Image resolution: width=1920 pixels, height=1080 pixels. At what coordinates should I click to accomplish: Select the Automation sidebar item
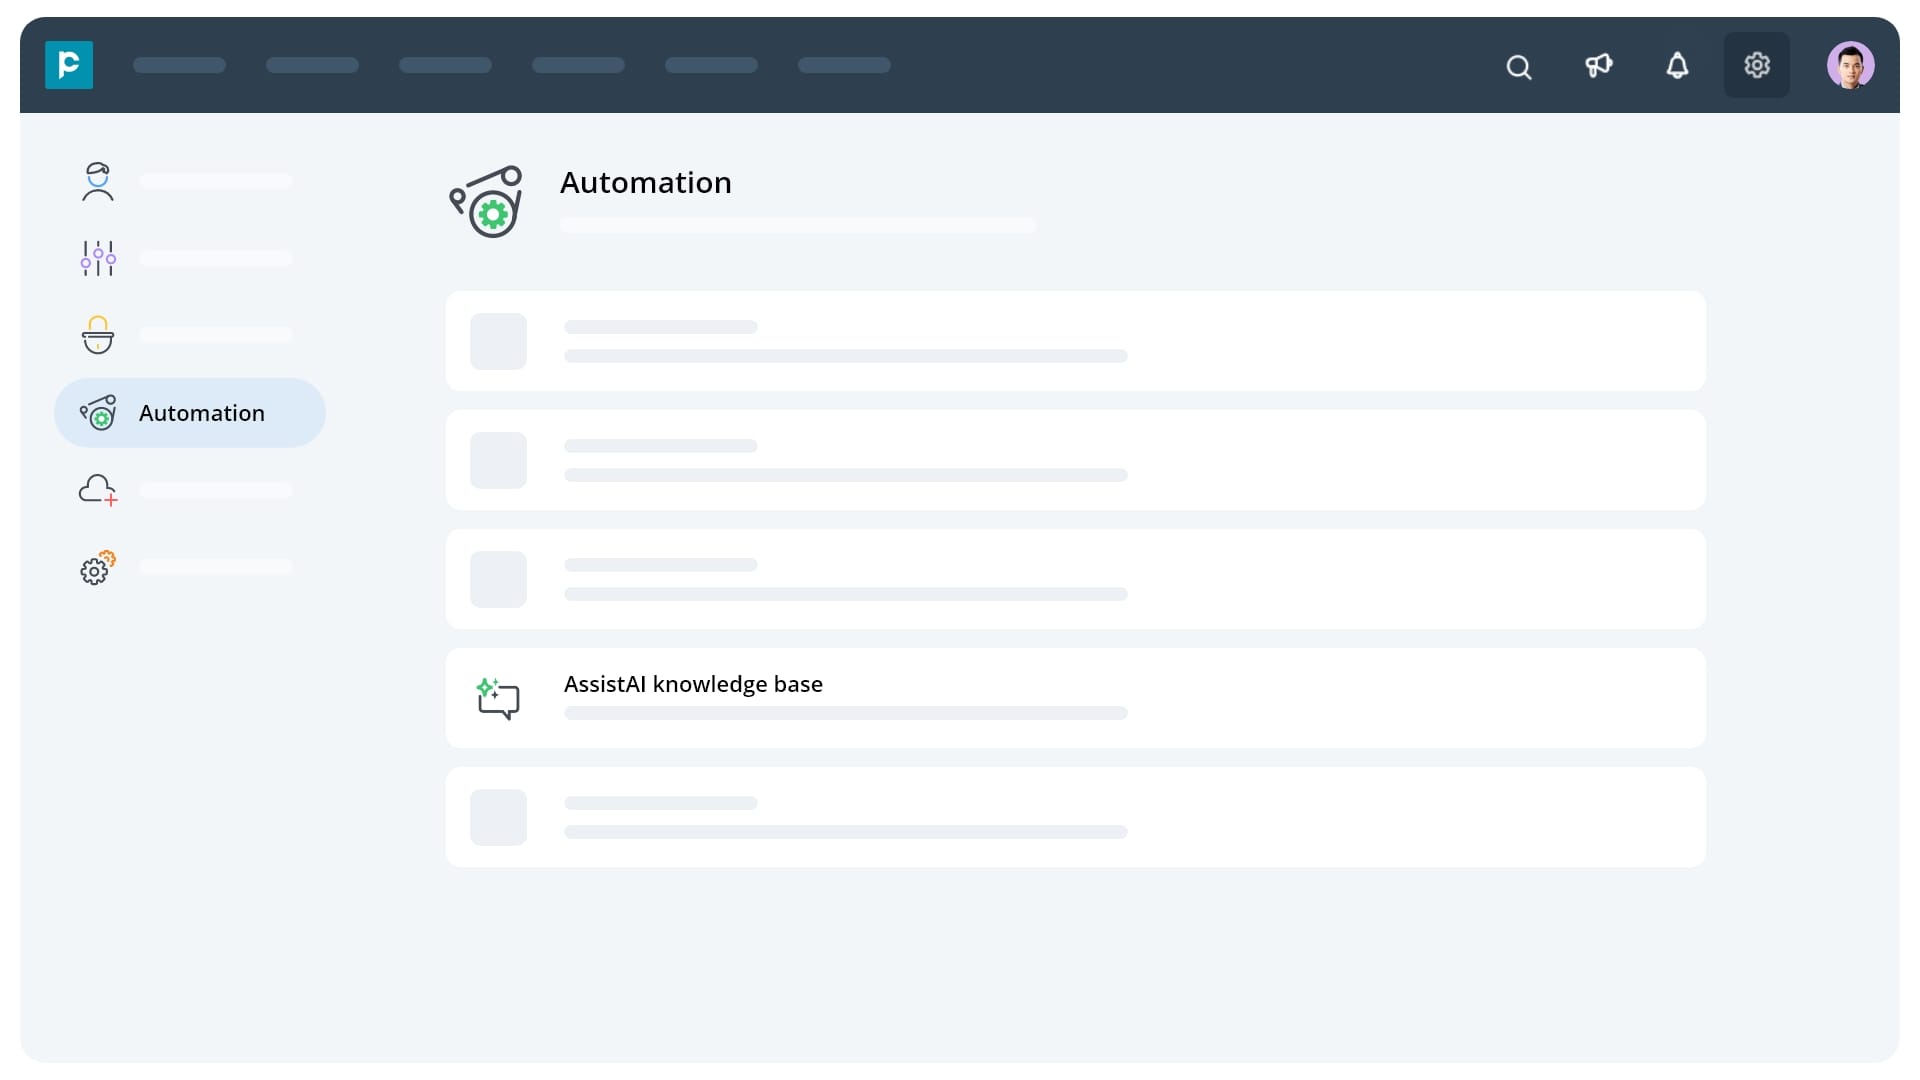click(190, 413)
